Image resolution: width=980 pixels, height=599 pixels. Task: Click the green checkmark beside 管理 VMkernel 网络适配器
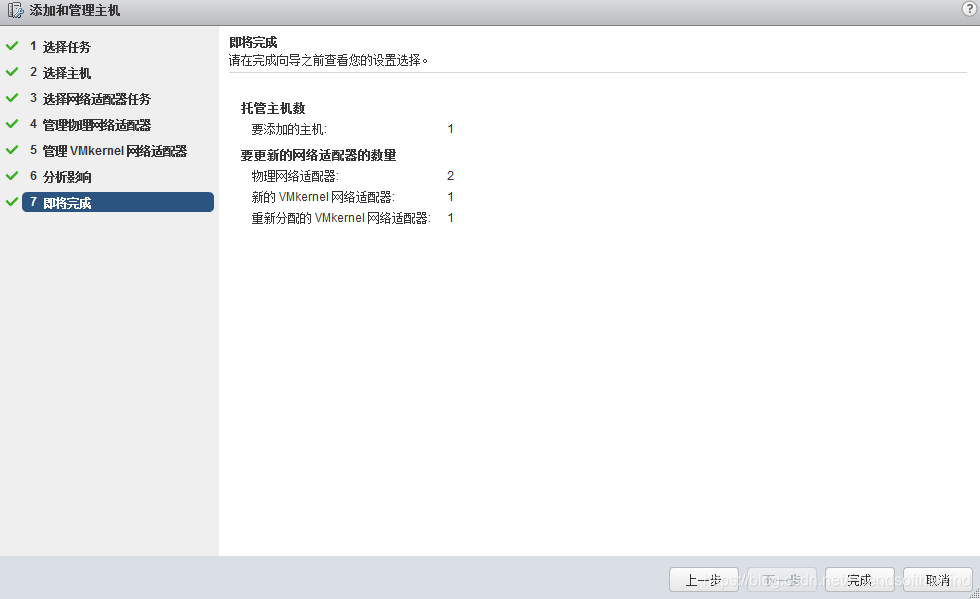(12, 150)
